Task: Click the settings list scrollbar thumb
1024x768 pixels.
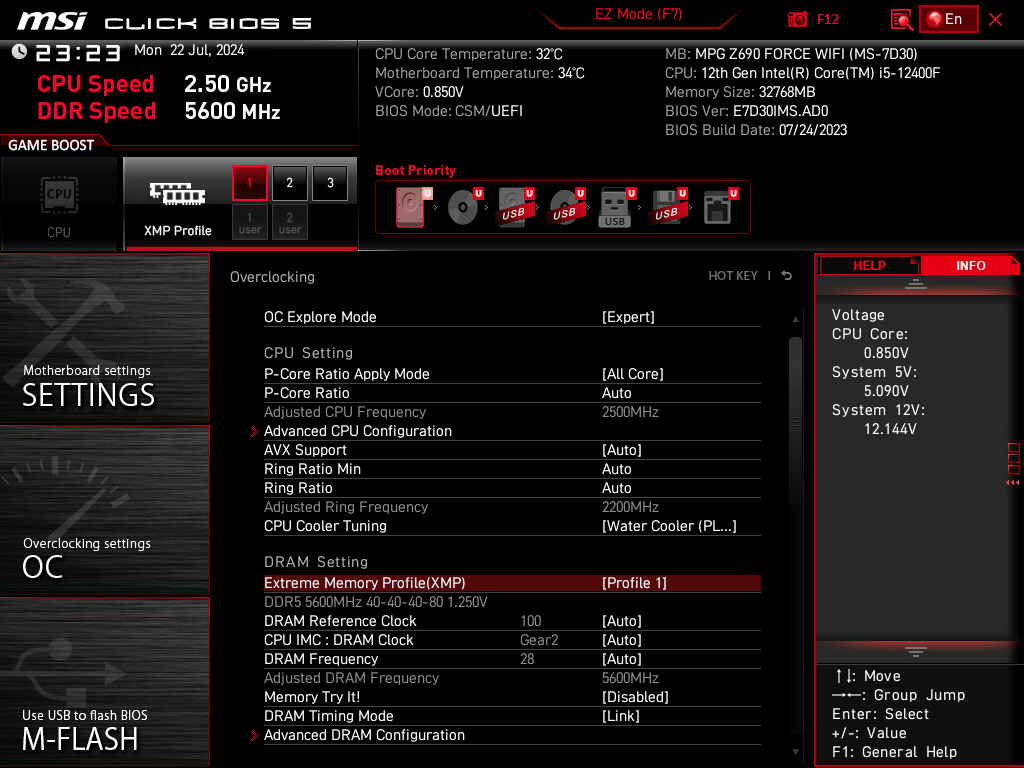Action: point(795,421)
